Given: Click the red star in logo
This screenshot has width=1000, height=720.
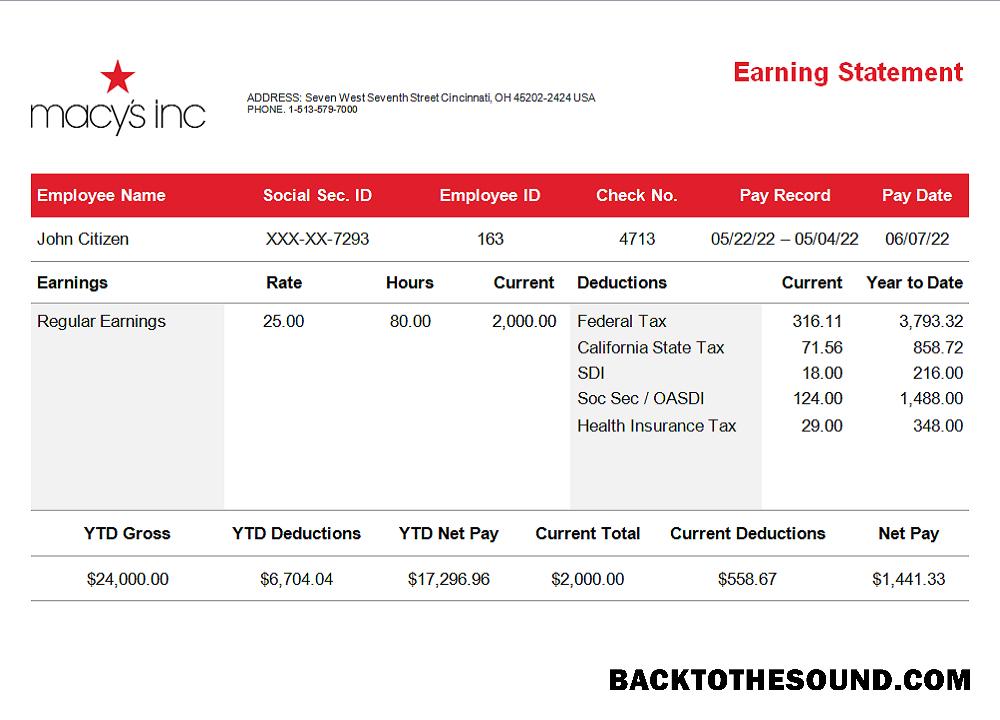Looking at the screenshot, I should click(118, 77).
